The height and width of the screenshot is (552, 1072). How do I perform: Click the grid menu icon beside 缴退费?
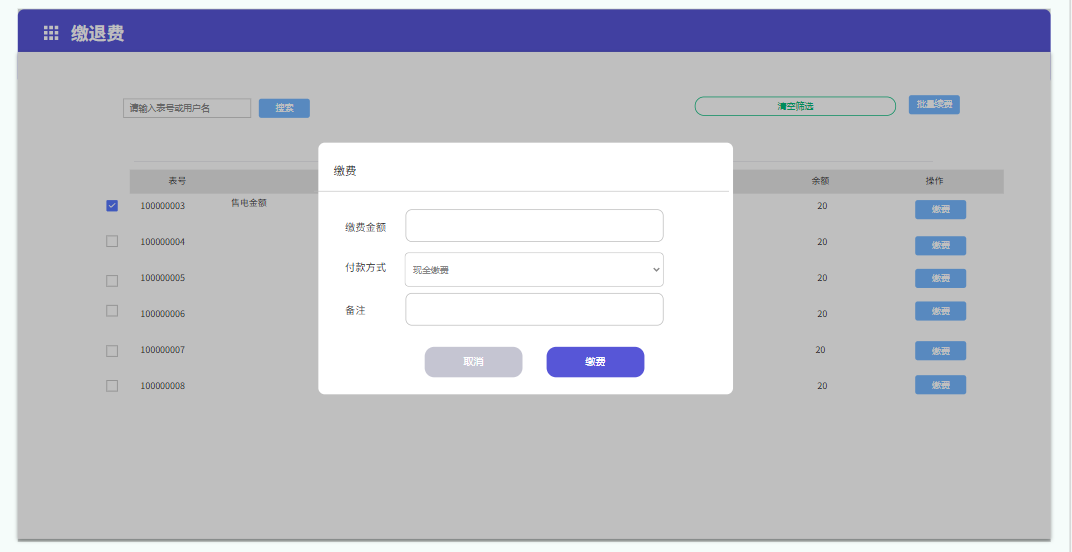coord(51,33)
